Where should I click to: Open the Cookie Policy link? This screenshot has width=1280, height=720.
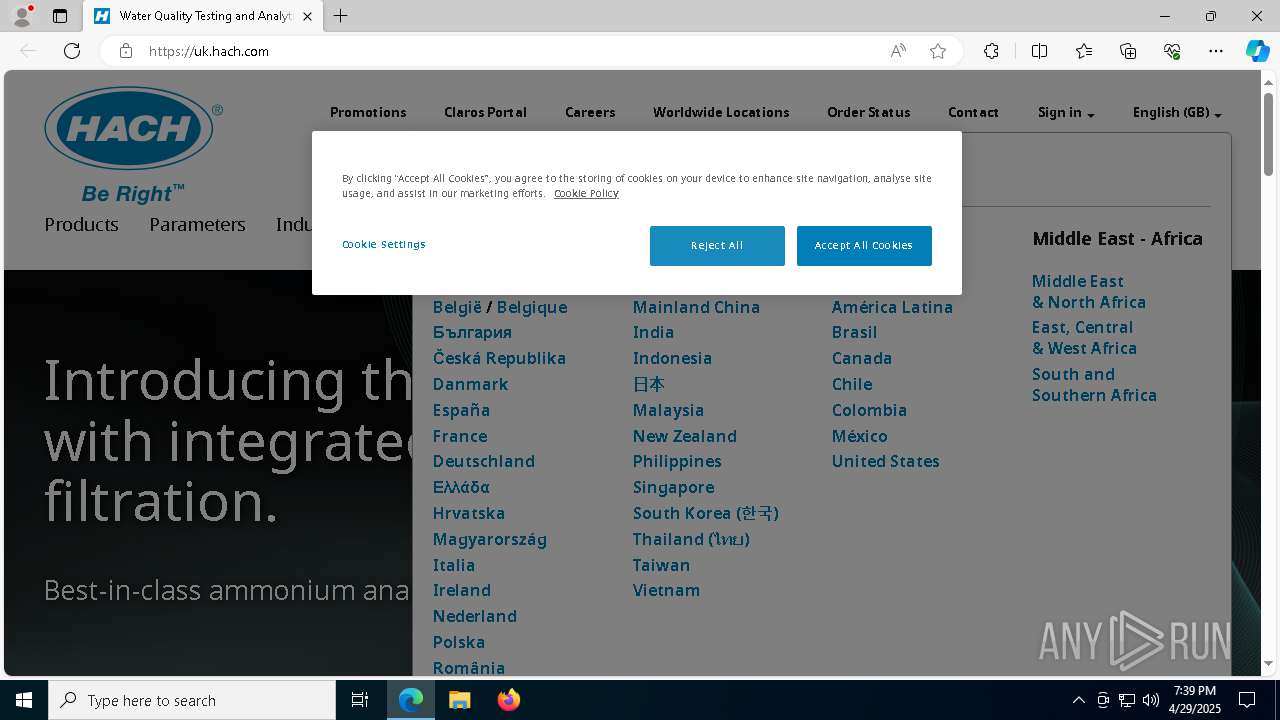(586, 193)
